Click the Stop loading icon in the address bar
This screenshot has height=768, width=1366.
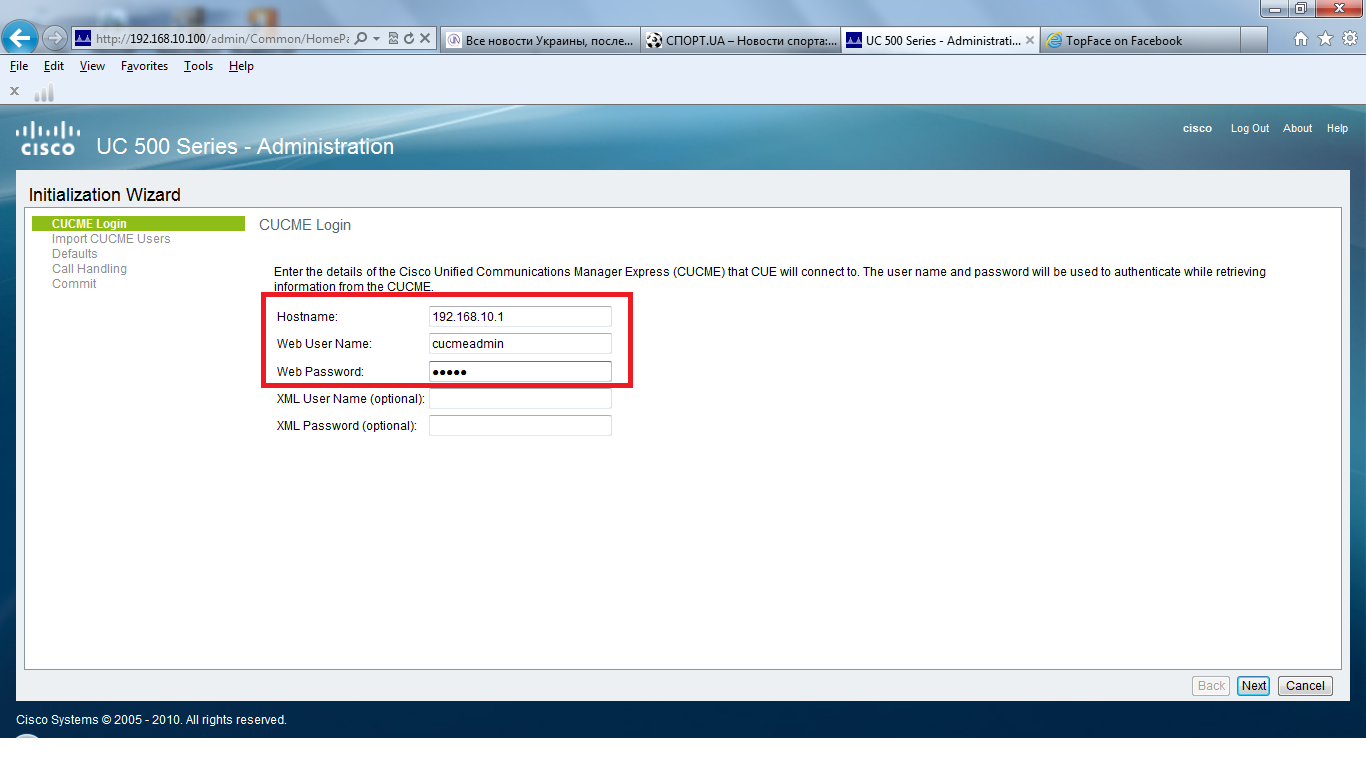tap(424, 36)
